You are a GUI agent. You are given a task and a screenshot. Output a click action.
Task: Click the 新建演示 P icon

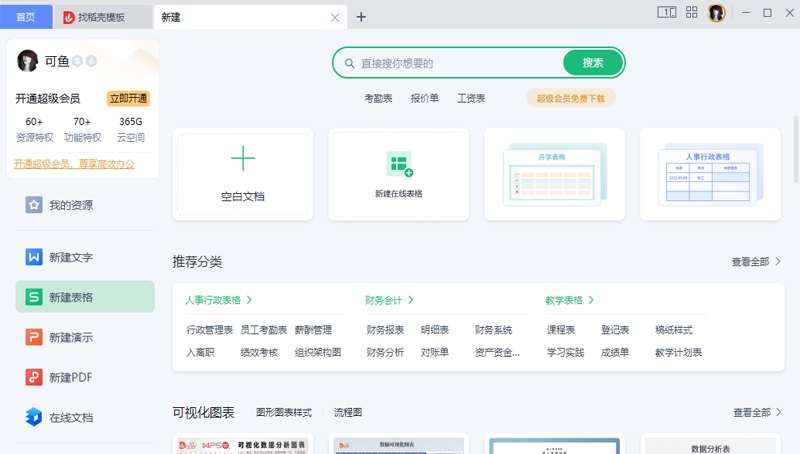tap(34, 337)
